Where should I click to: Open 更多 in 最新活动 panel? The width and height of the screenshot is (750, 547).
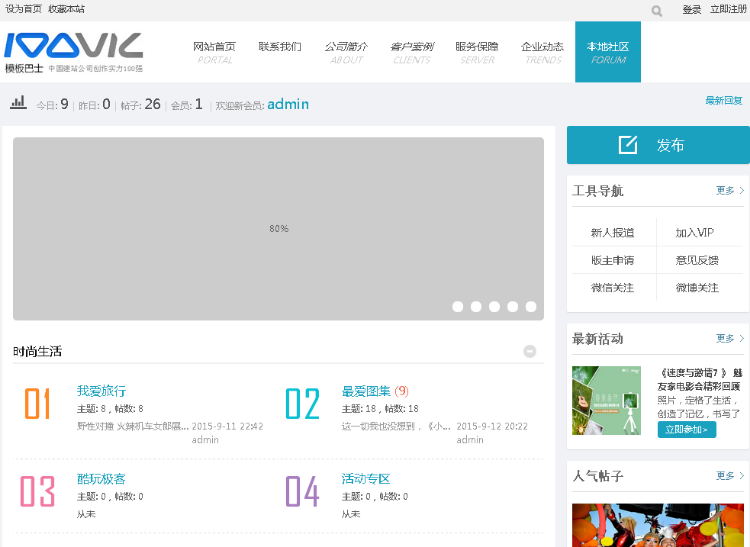[730, 339]
